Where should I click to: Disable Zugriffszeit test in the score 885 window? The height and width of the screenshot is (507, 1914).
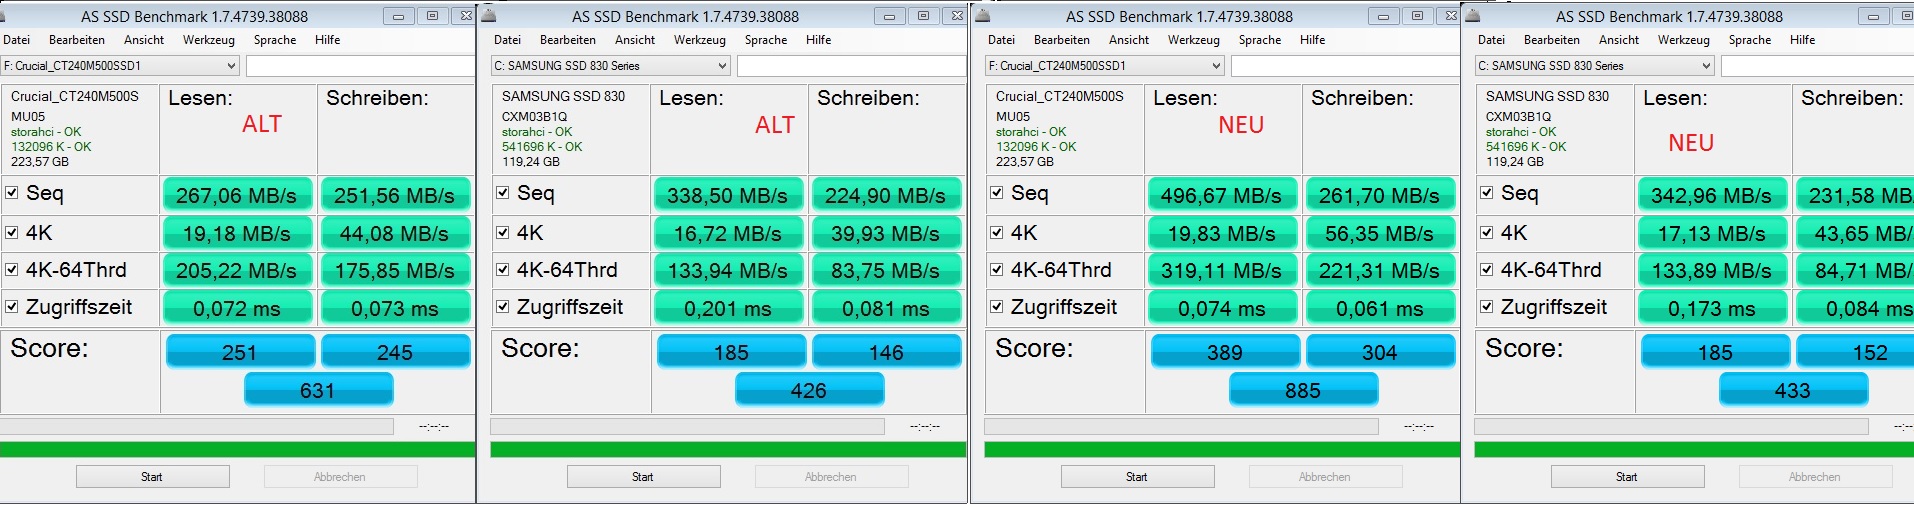[997, 306]
